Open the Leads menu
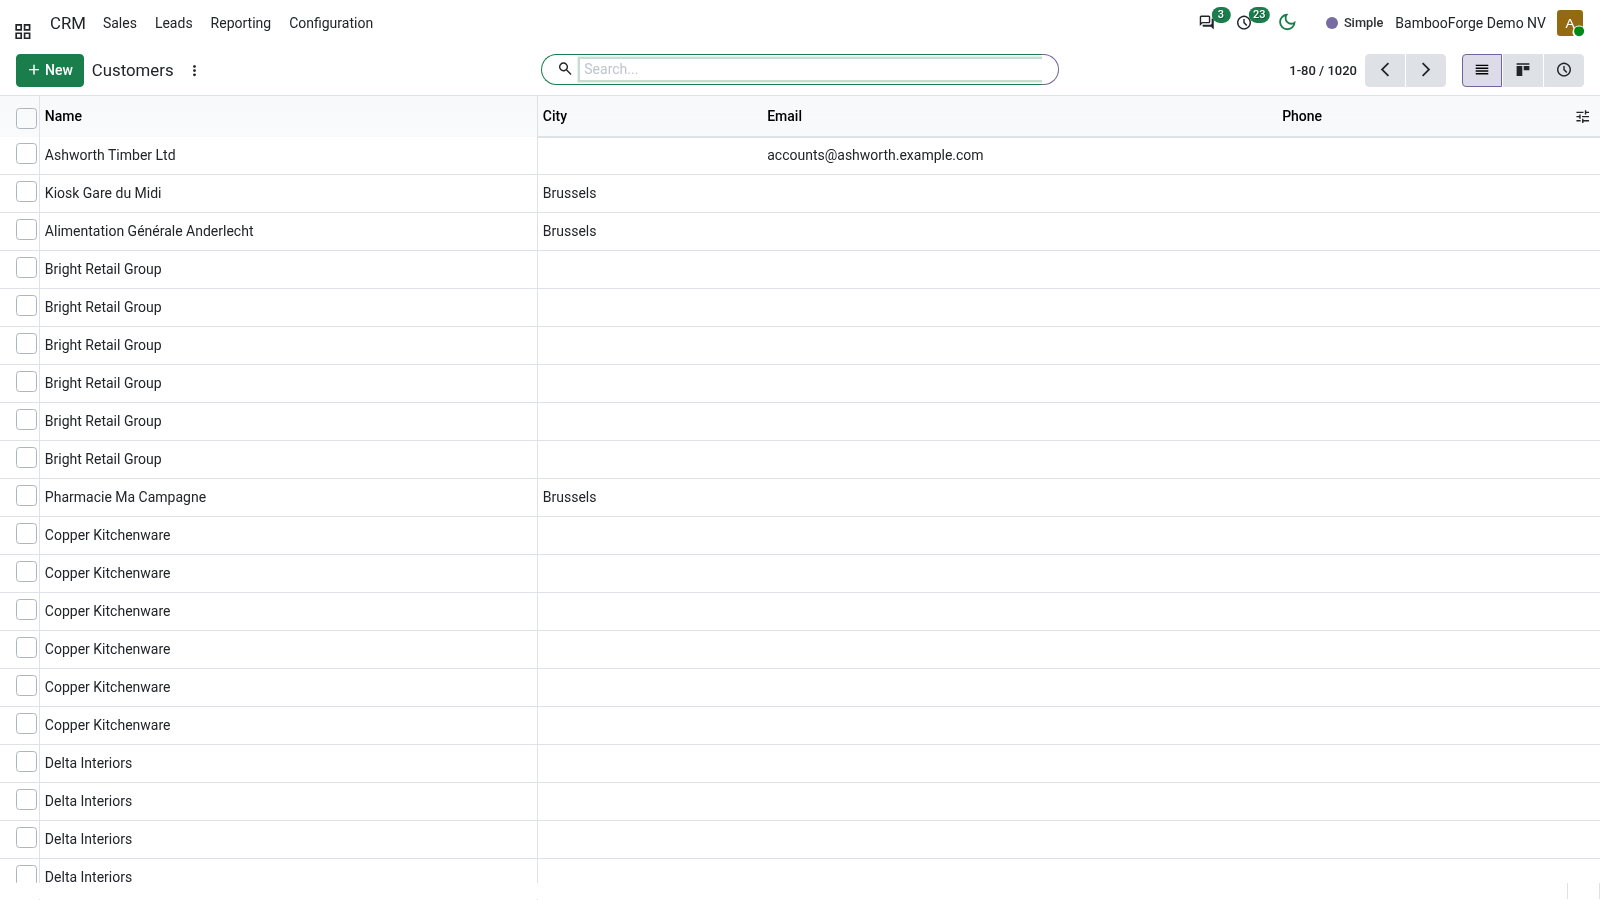Viewport: 1600px width, 900px height. click(x=173, y=23)
